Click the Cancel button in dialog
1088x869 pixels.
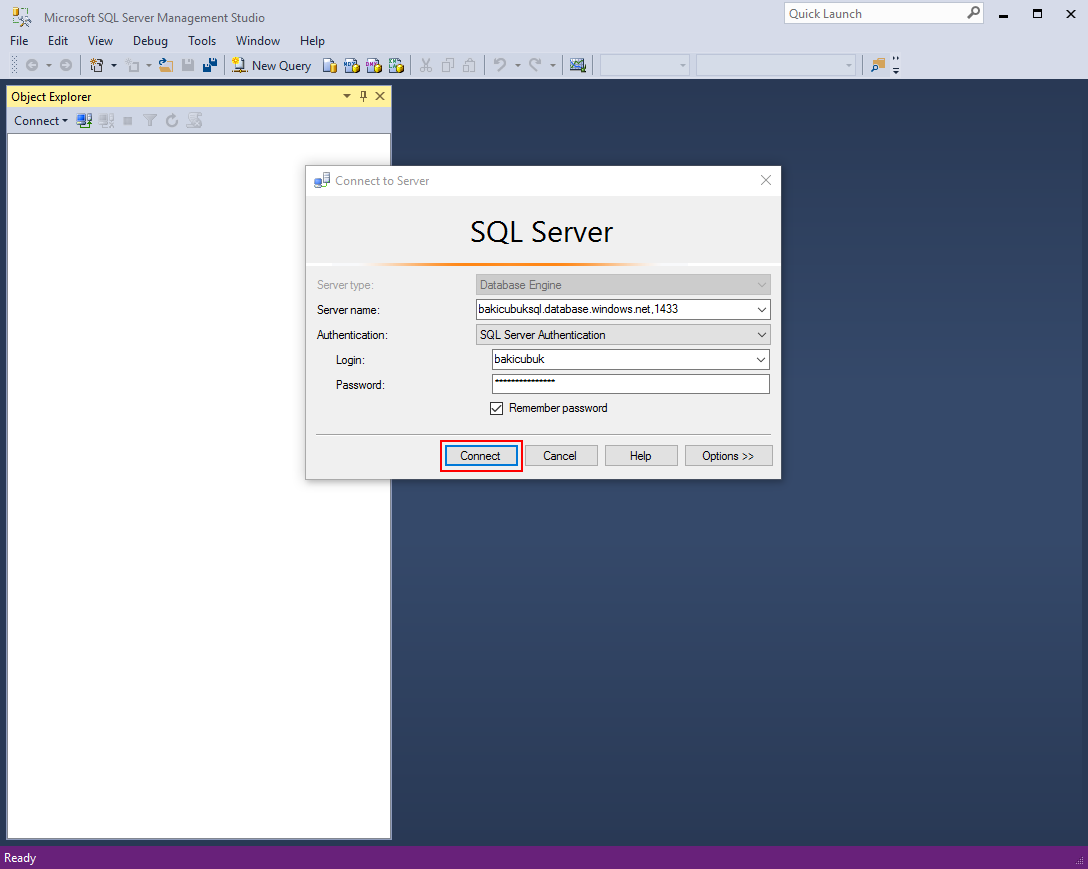pyautogui.click(x=560, y=456)
